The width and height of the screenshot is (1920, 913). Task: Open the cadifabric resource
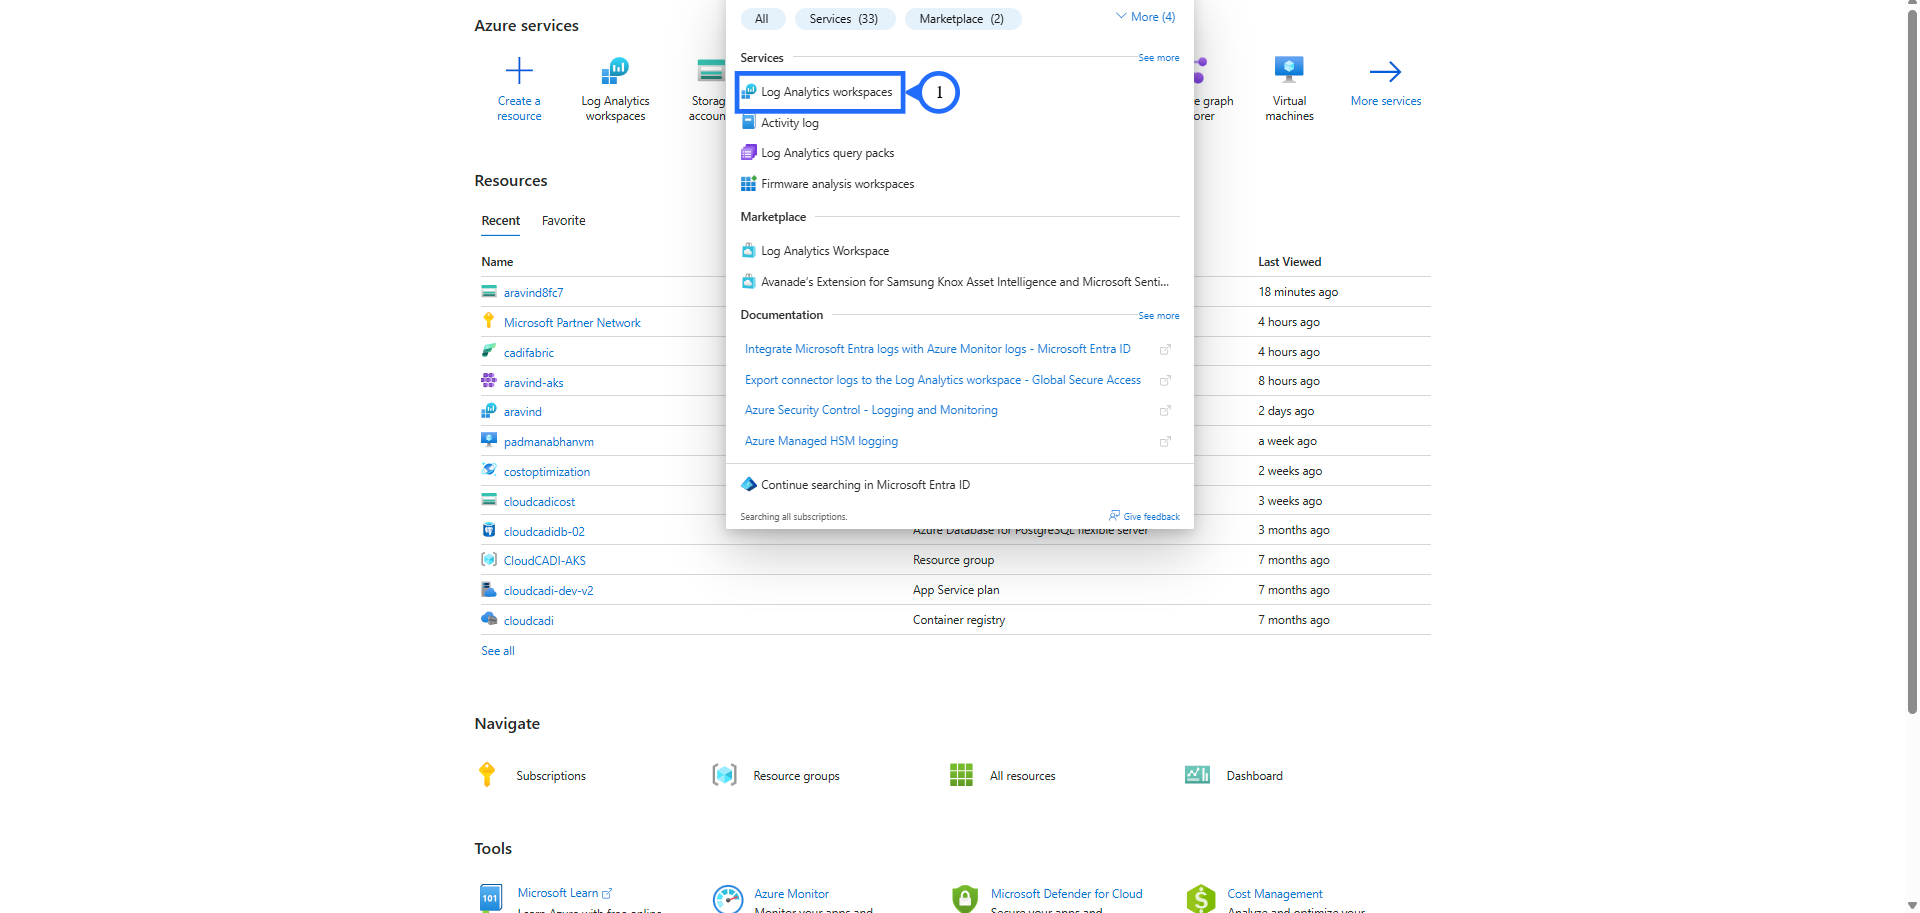click(528, 353)
